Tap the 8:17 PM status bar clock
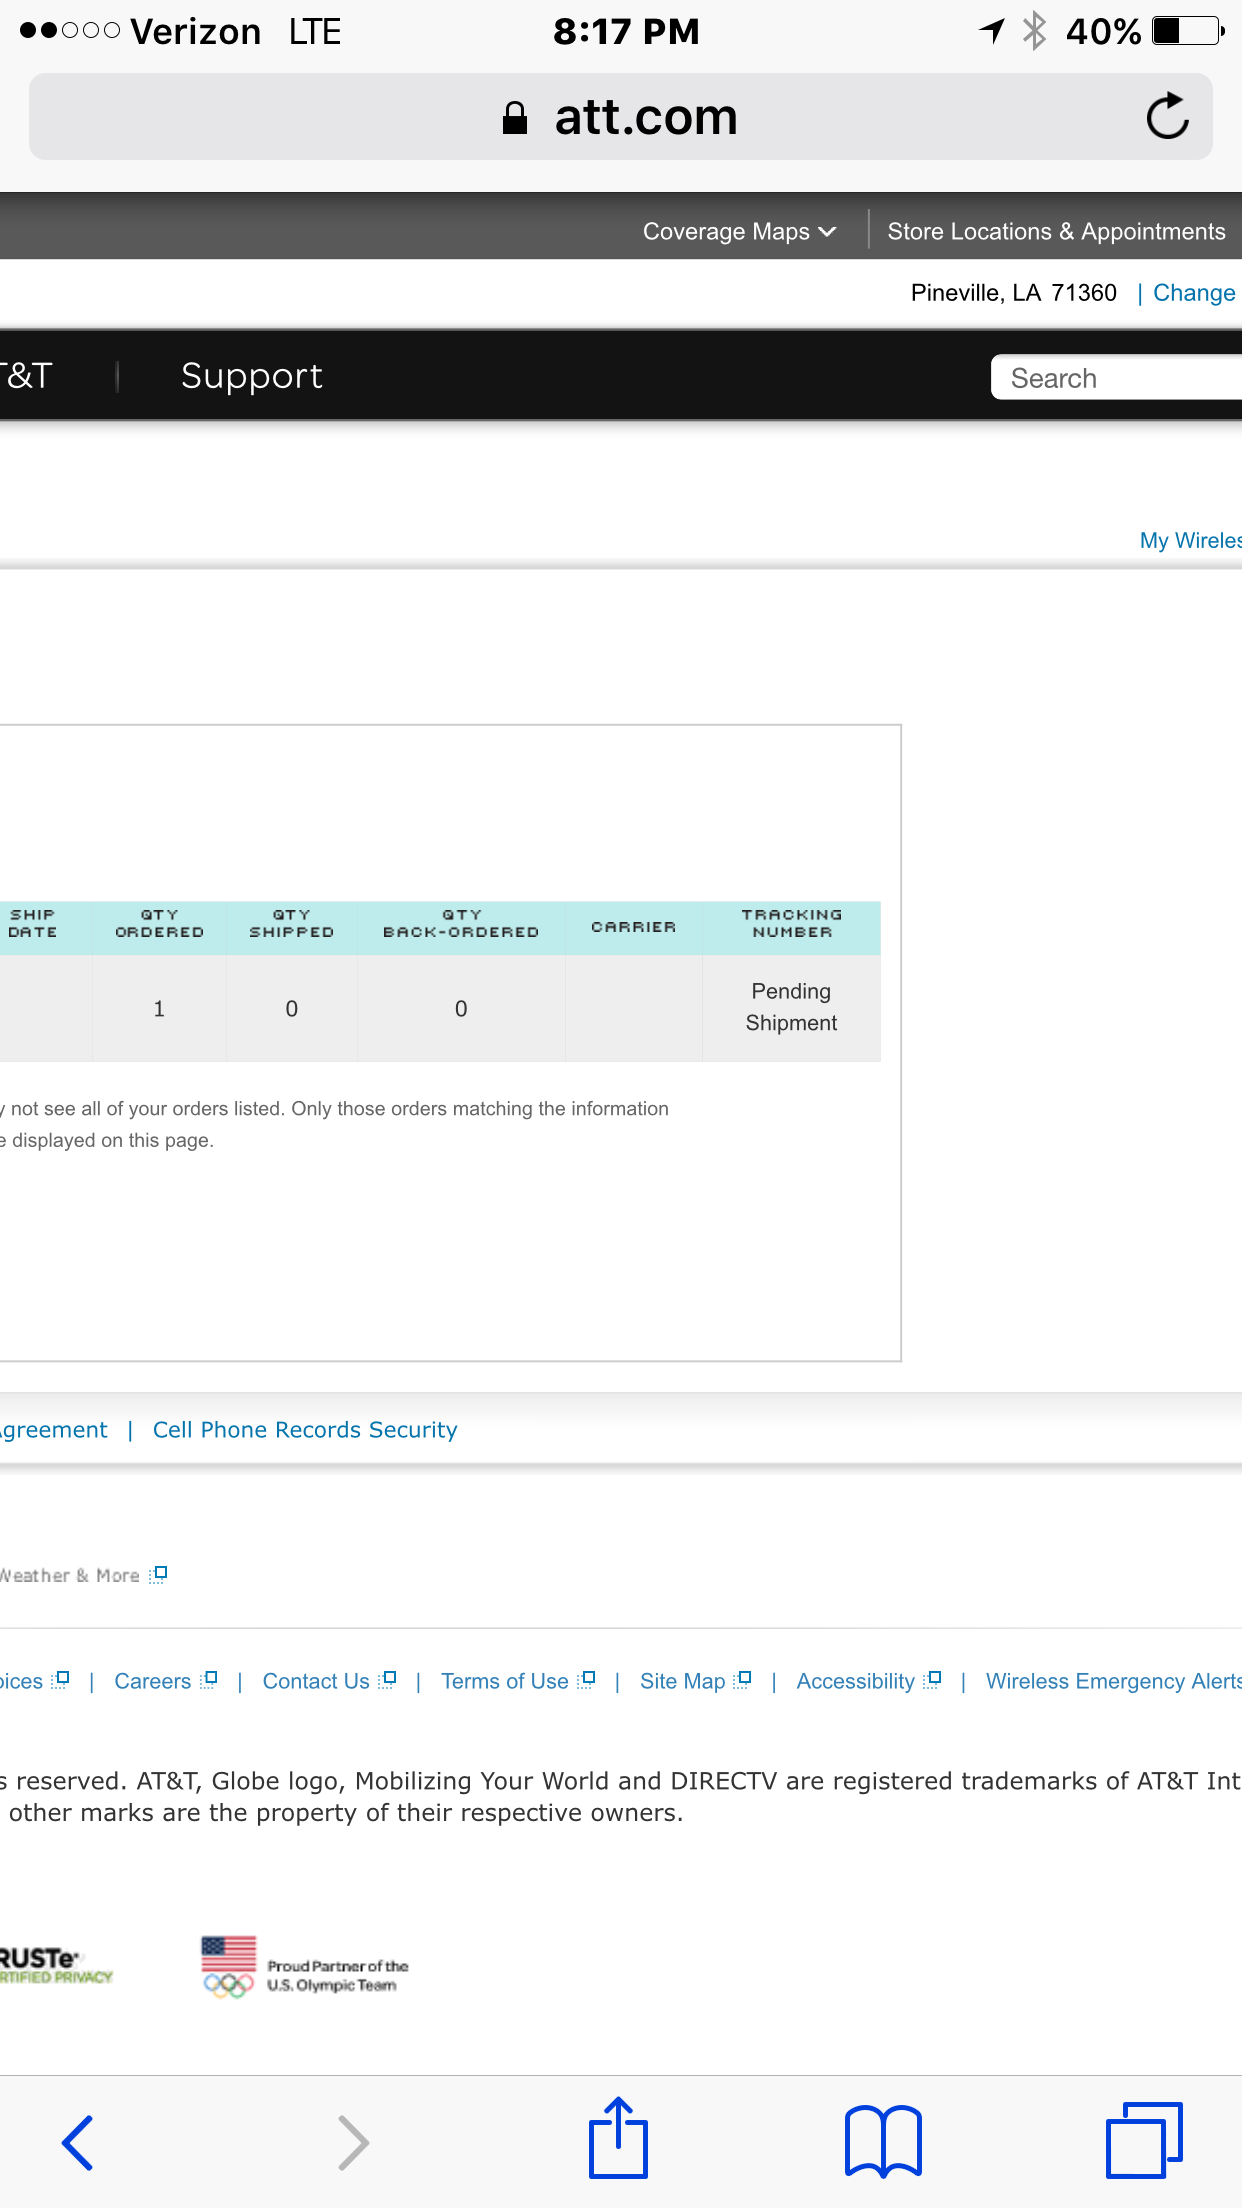Screen dimensions: 1242x2208 626,31
